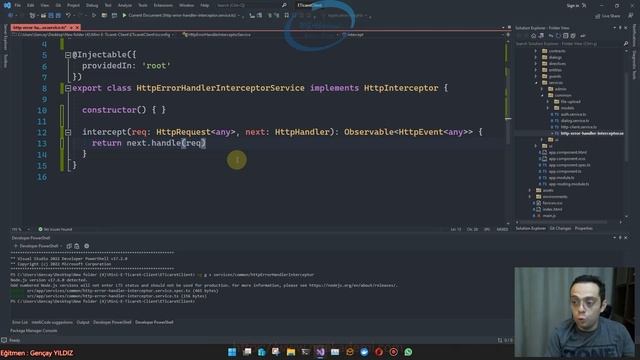
Task: Switch to Output tab
Action: pos(83,322)
